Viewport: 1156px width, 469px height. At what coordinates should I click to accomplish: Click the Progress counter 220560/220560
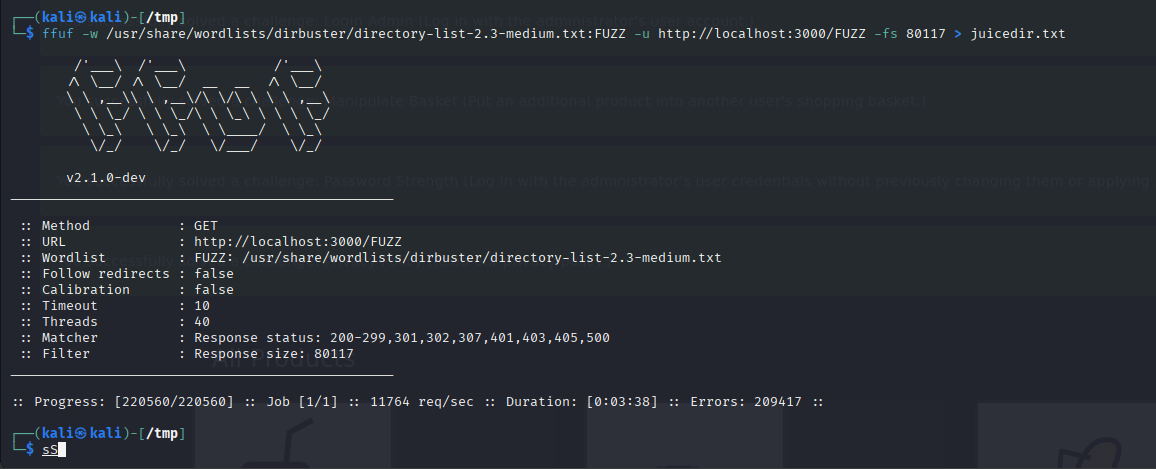click(174, 402)
